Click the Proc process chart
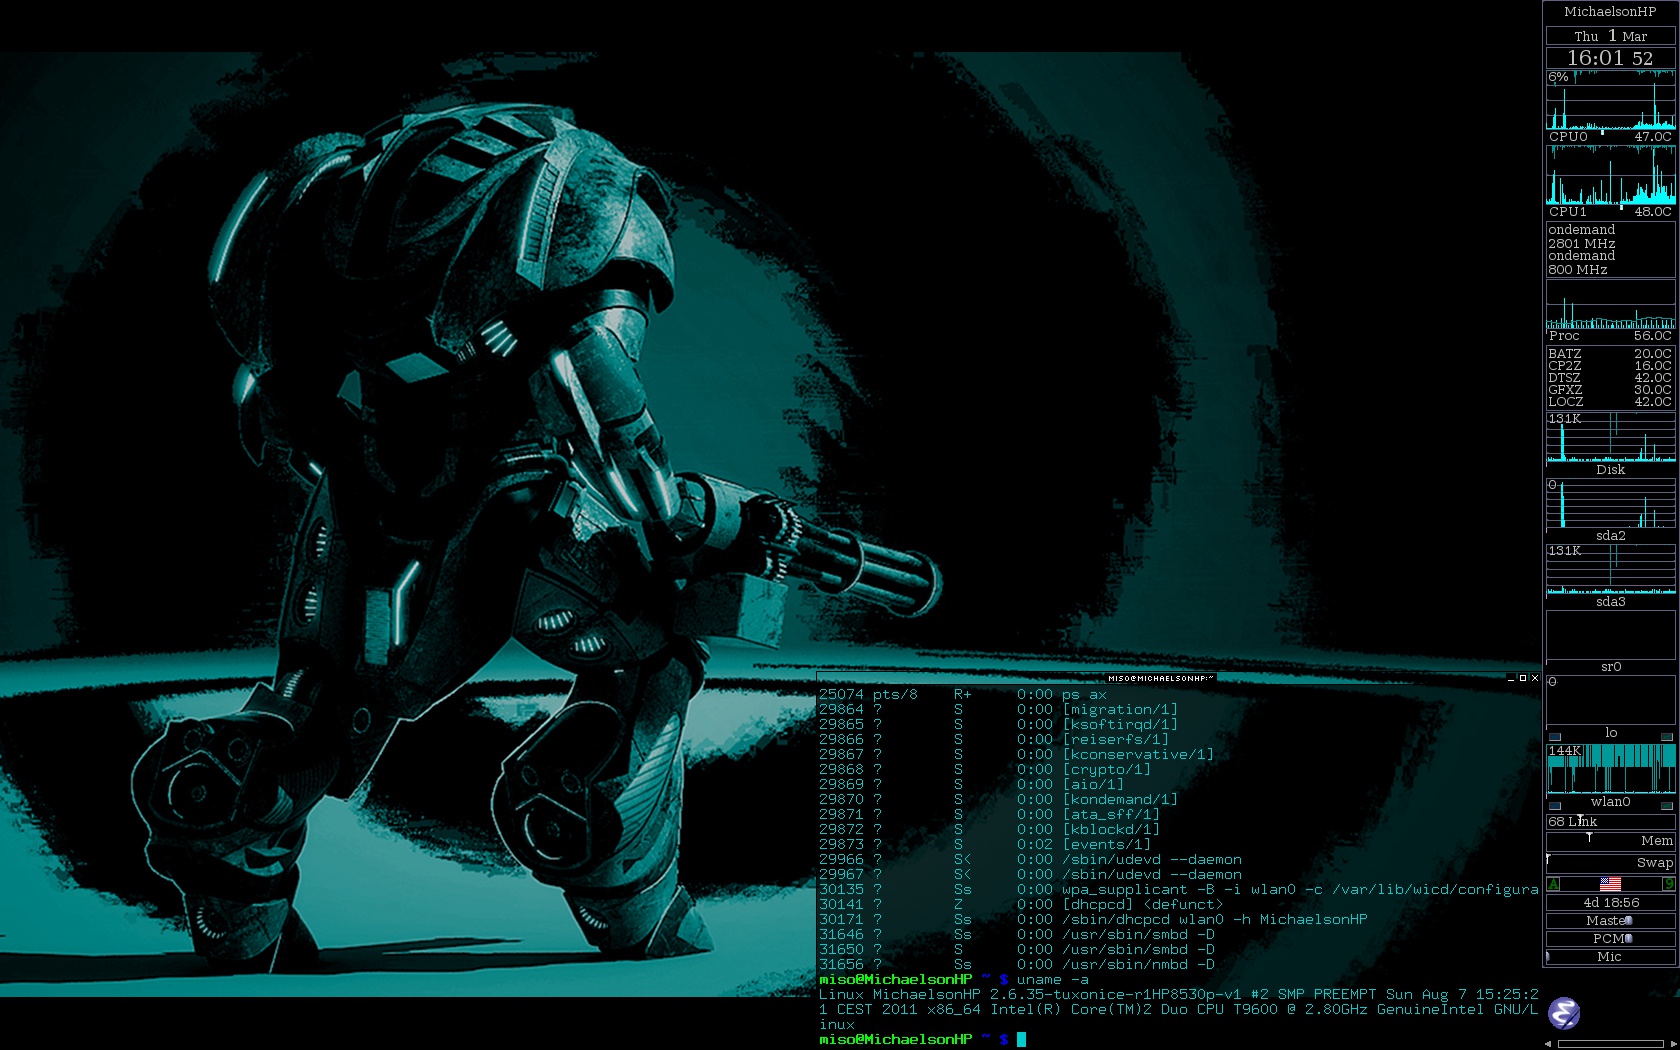This screenshot has width=1680, height=1050. click(x=1610, y=305)
